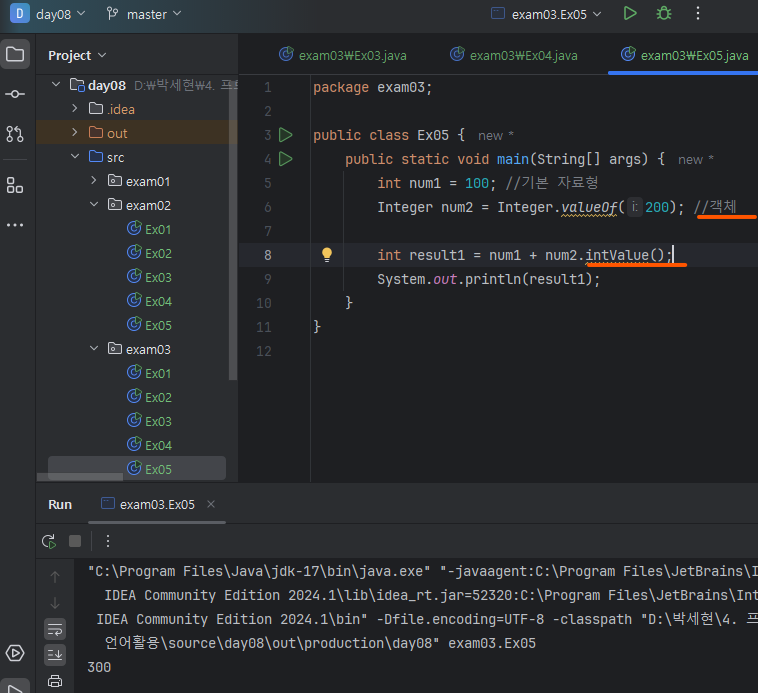
Task: Open Ex01 under the exam03 package
Action: [x=158, y=373]
